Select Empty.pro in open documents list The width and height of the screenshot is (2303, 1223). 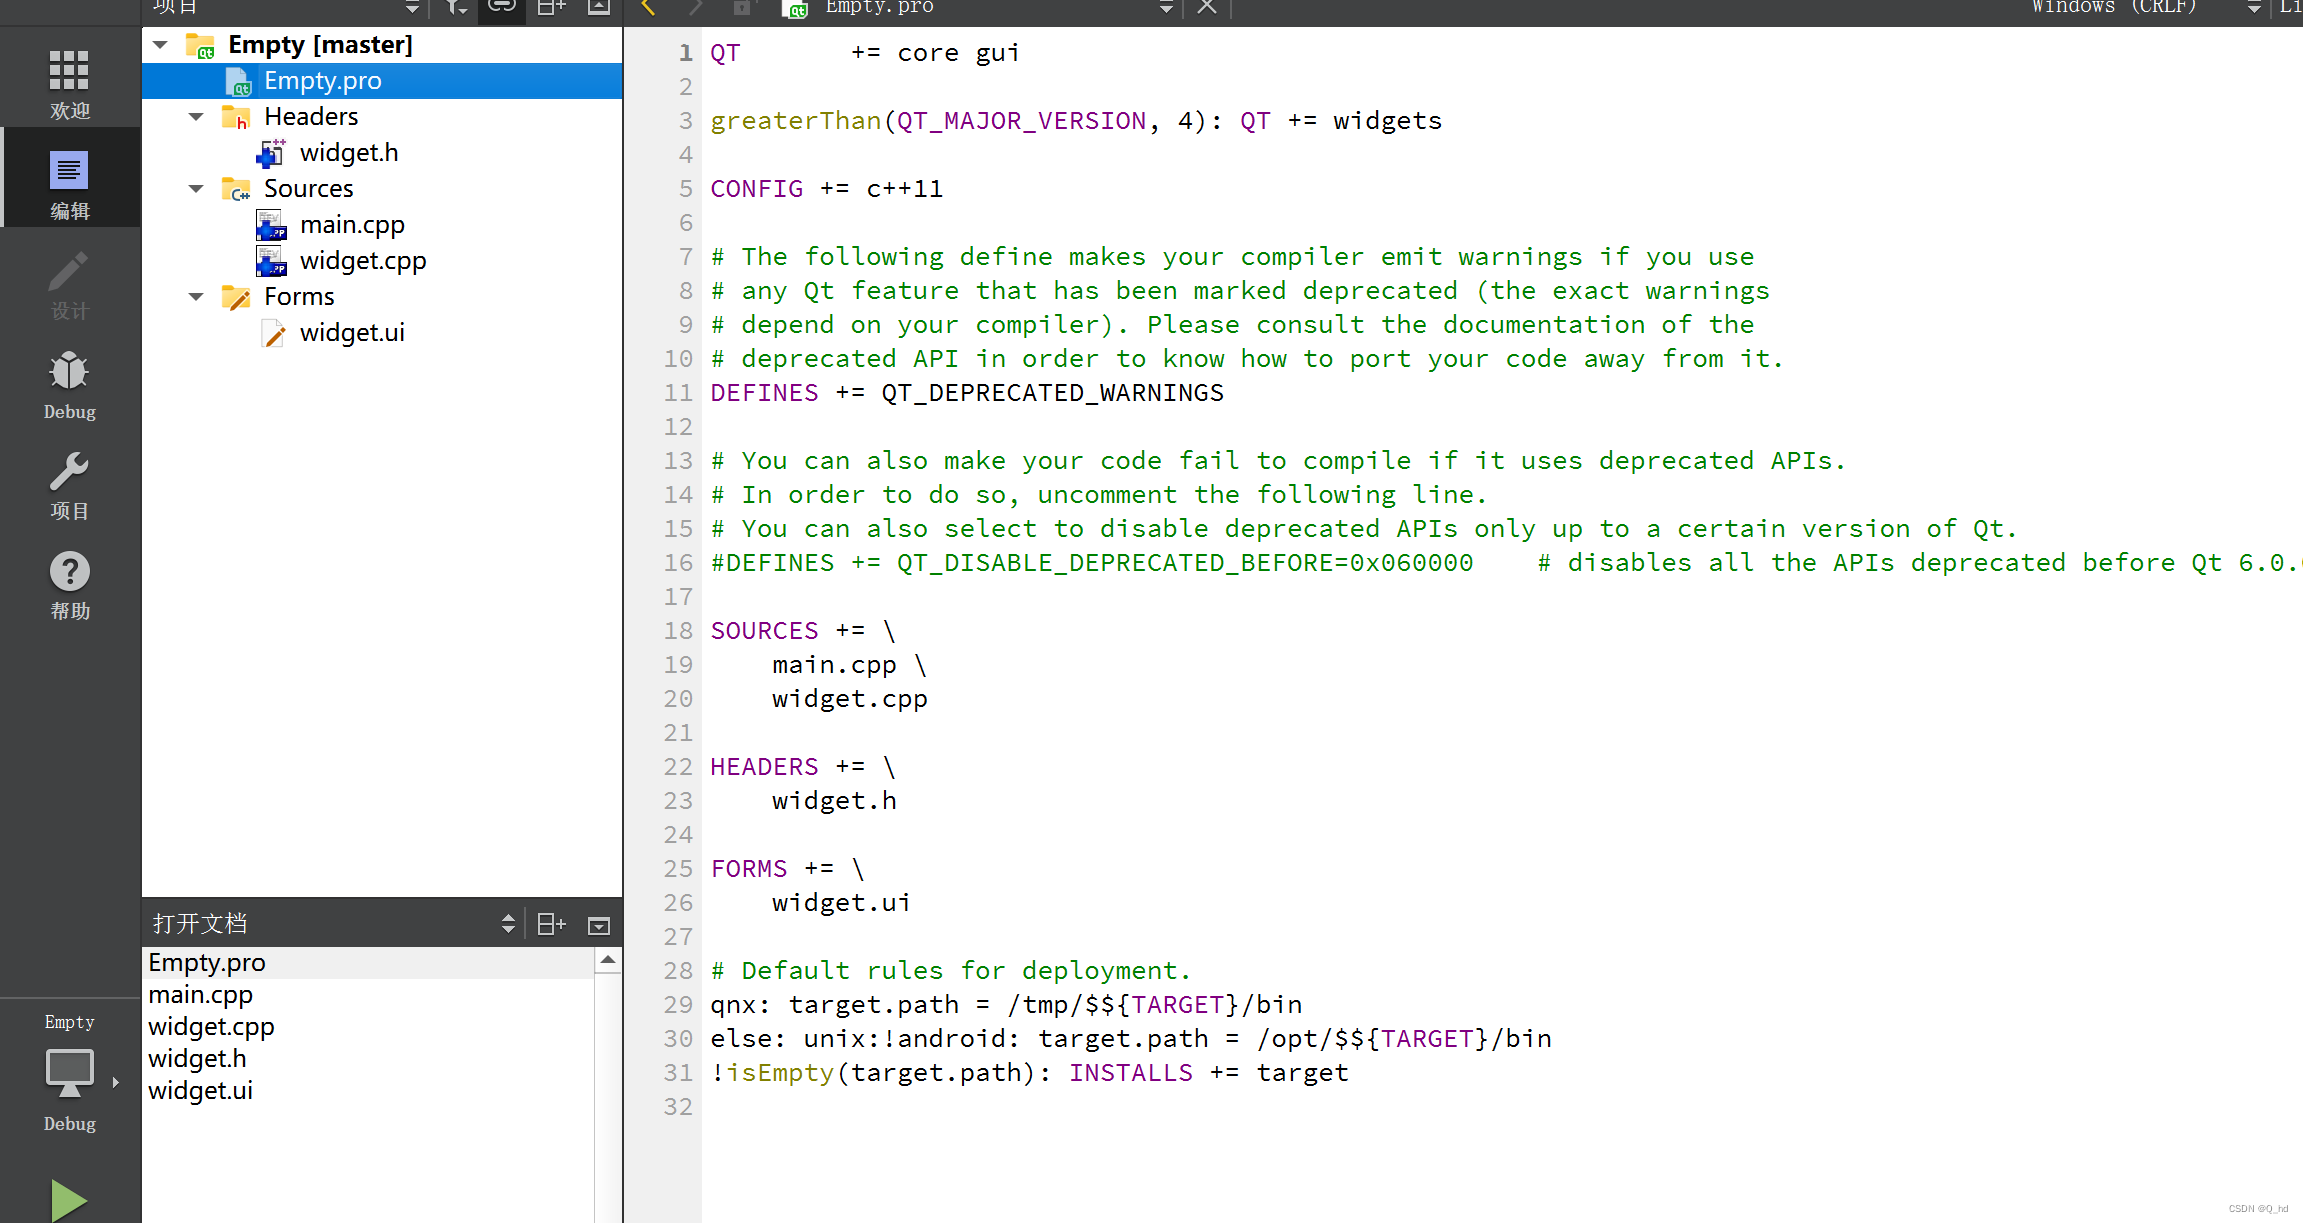[x=368, y=963]
